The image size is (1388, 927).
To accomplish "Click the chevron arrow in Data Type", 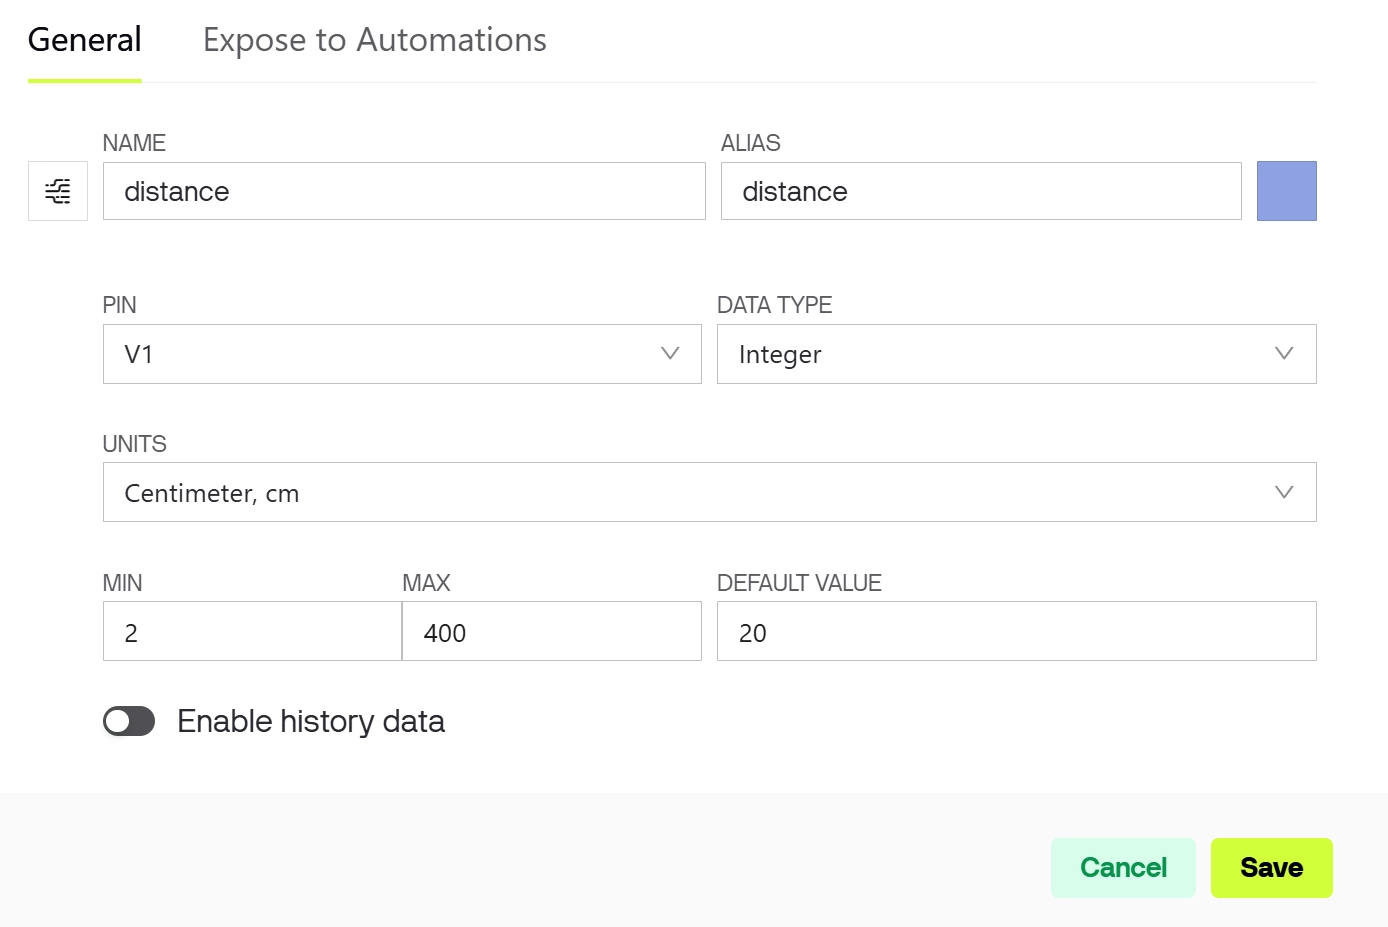I will point(1284,353).
